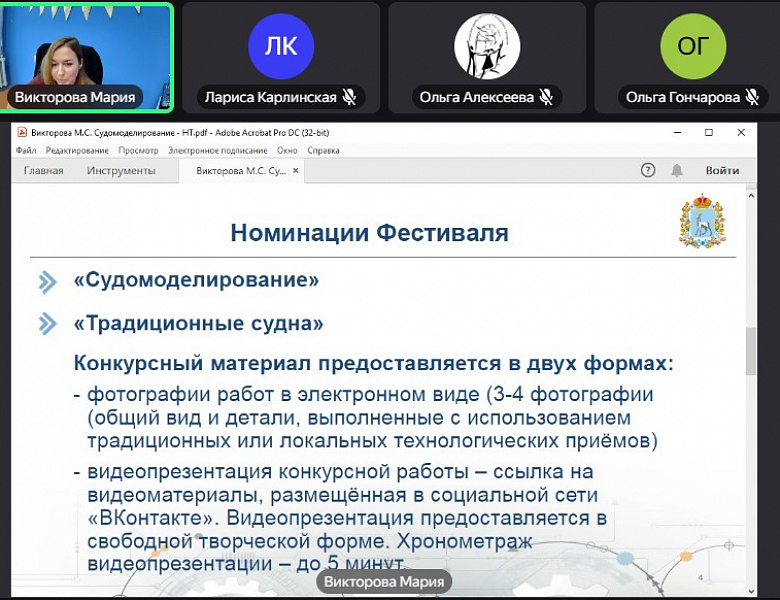
Task: Click the «Традиционные судна» nomination text
Action: click(x=198, y=323)
